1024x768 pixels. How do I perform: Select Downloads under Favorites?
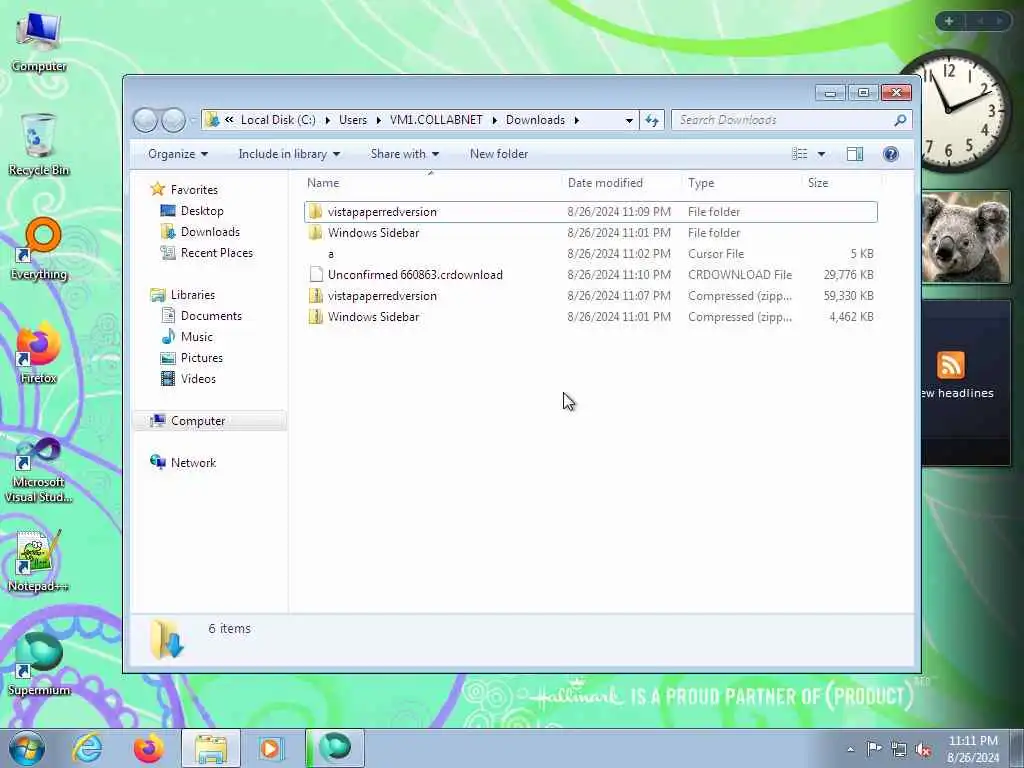click(x=210, y=232)
